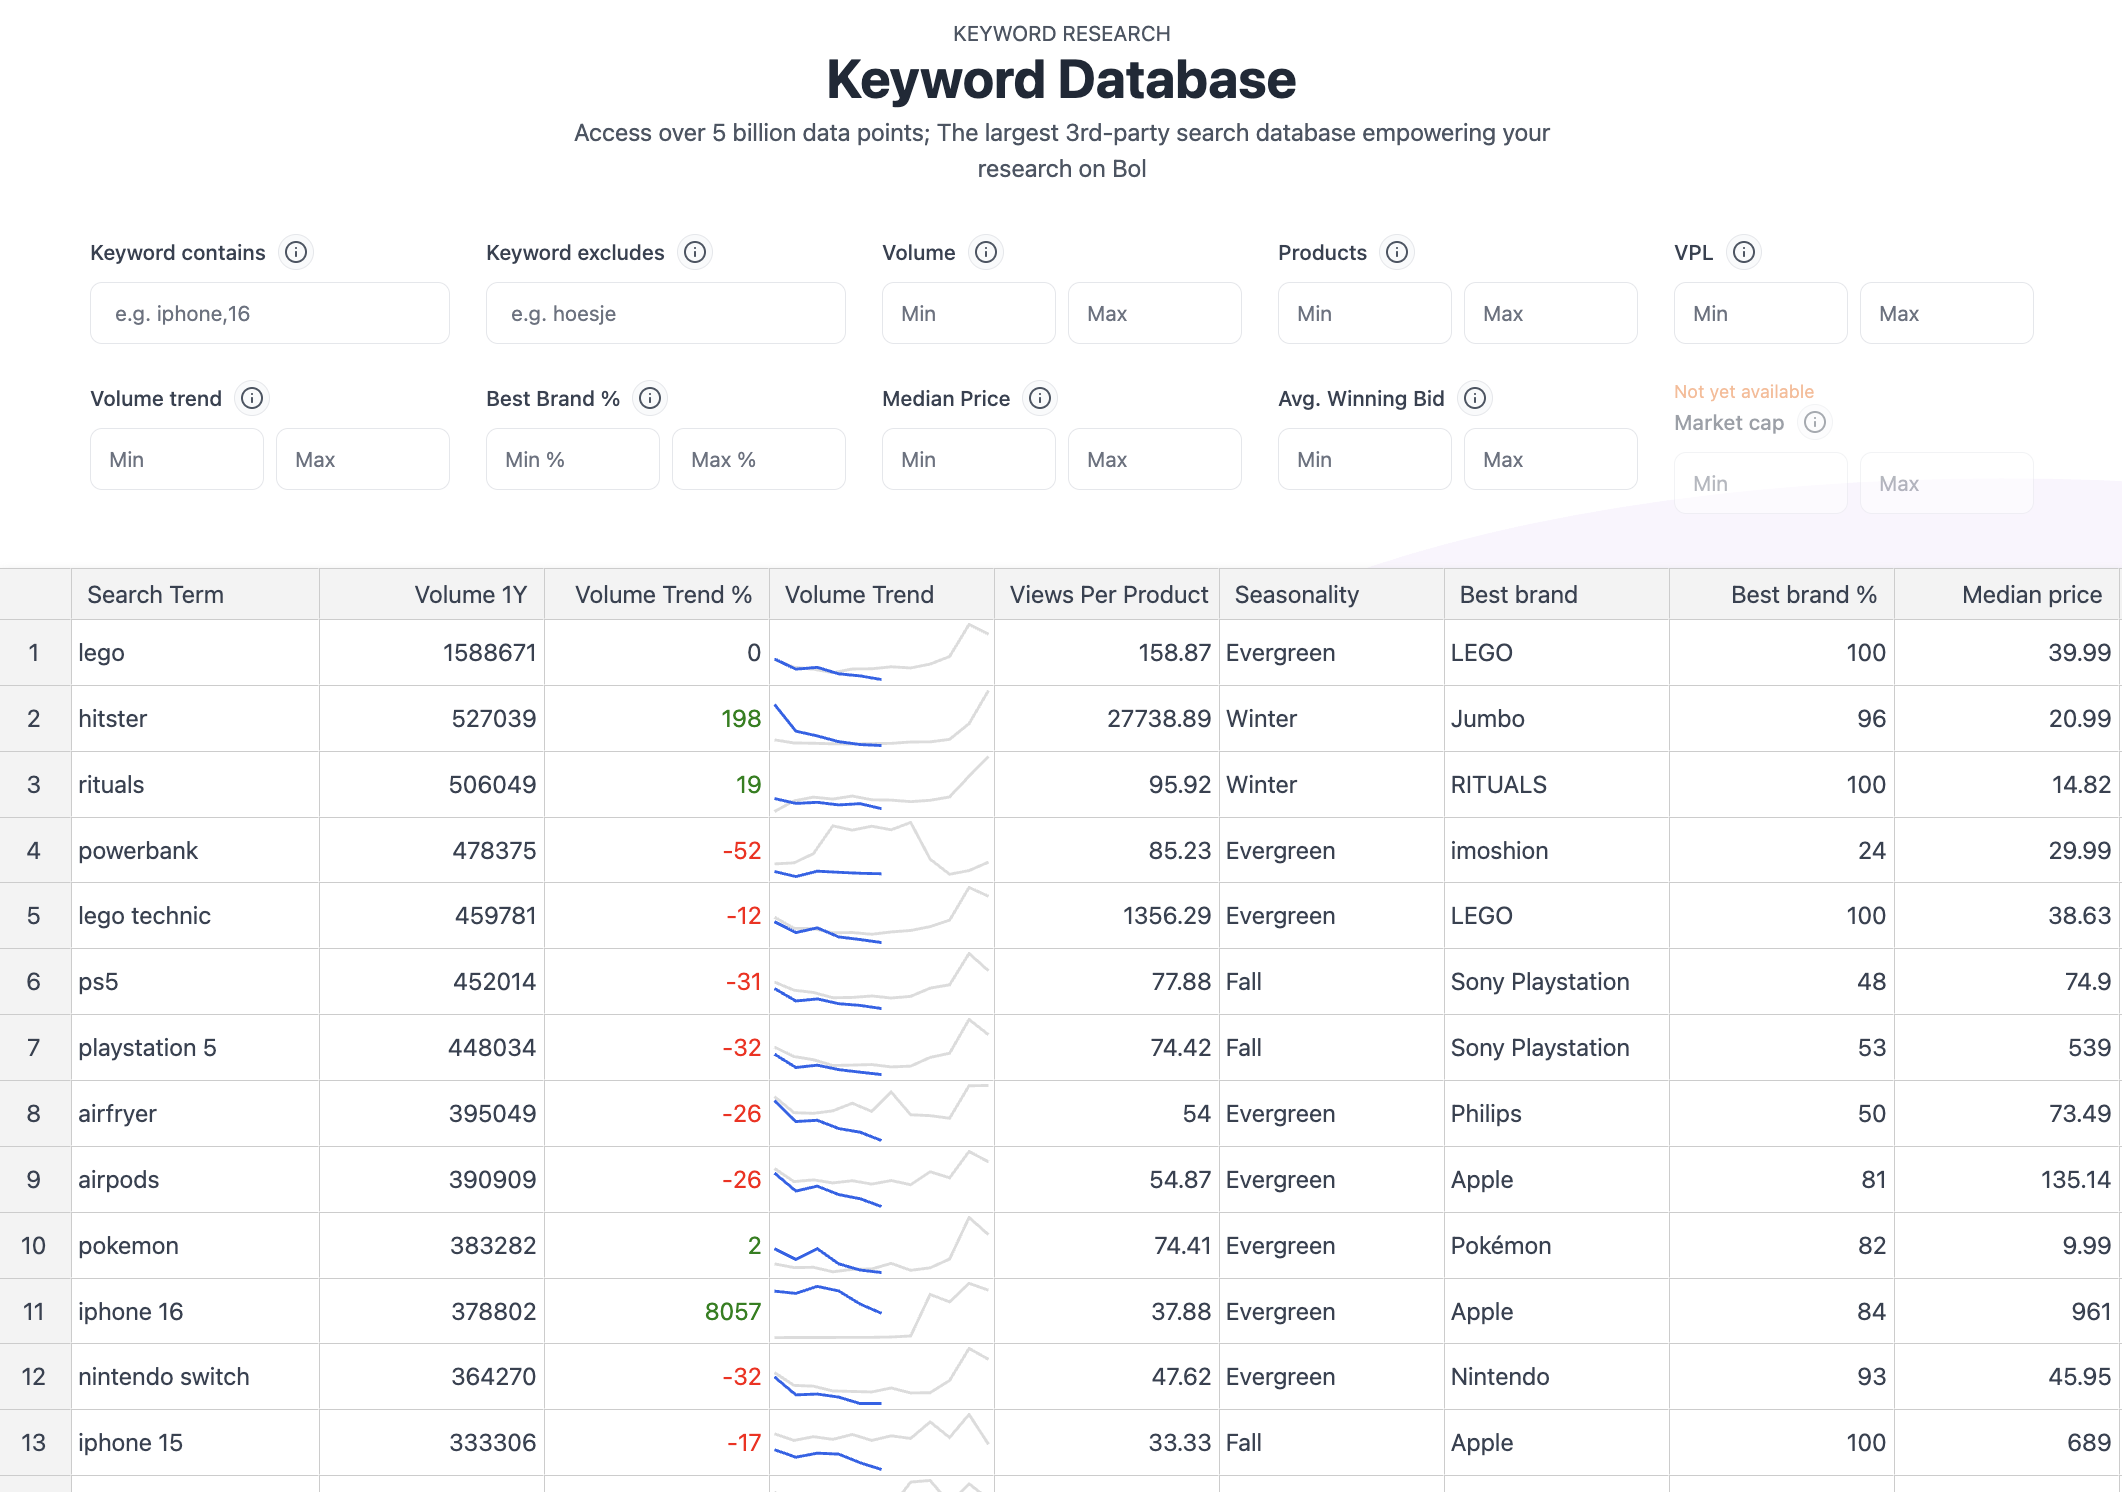
Task: Click iphone 16 volume trend sparkline
Action: click(x=882, y=1311)
